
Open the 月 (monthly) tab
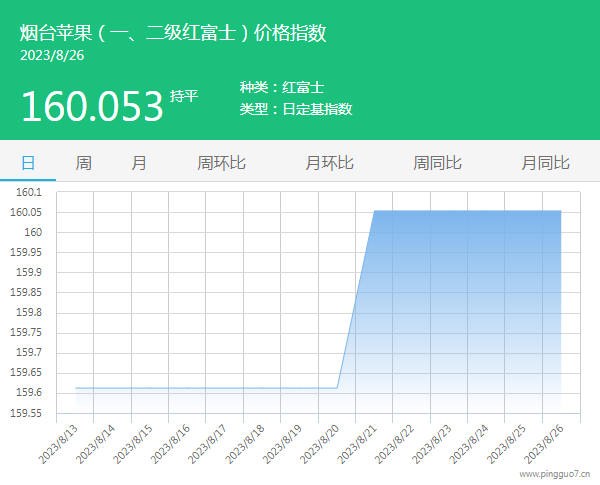tap(139, 162)
